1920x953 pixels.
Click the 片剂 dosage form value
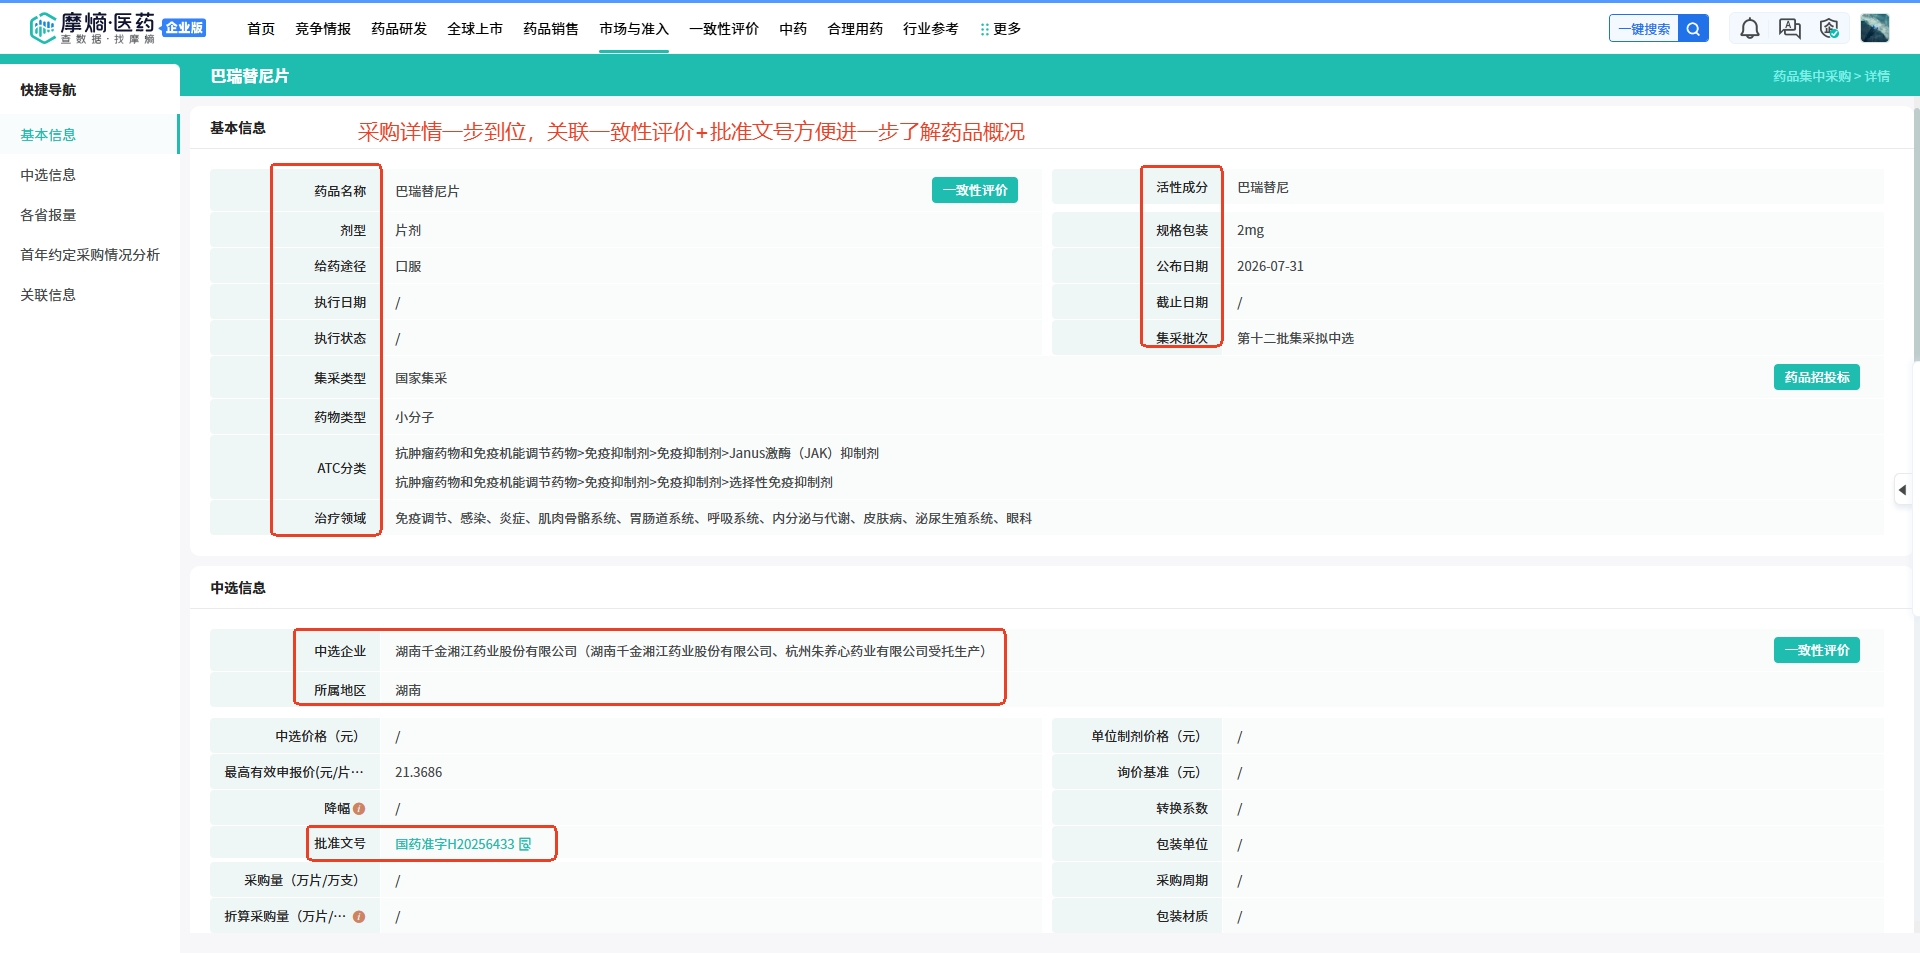[408, 230]
